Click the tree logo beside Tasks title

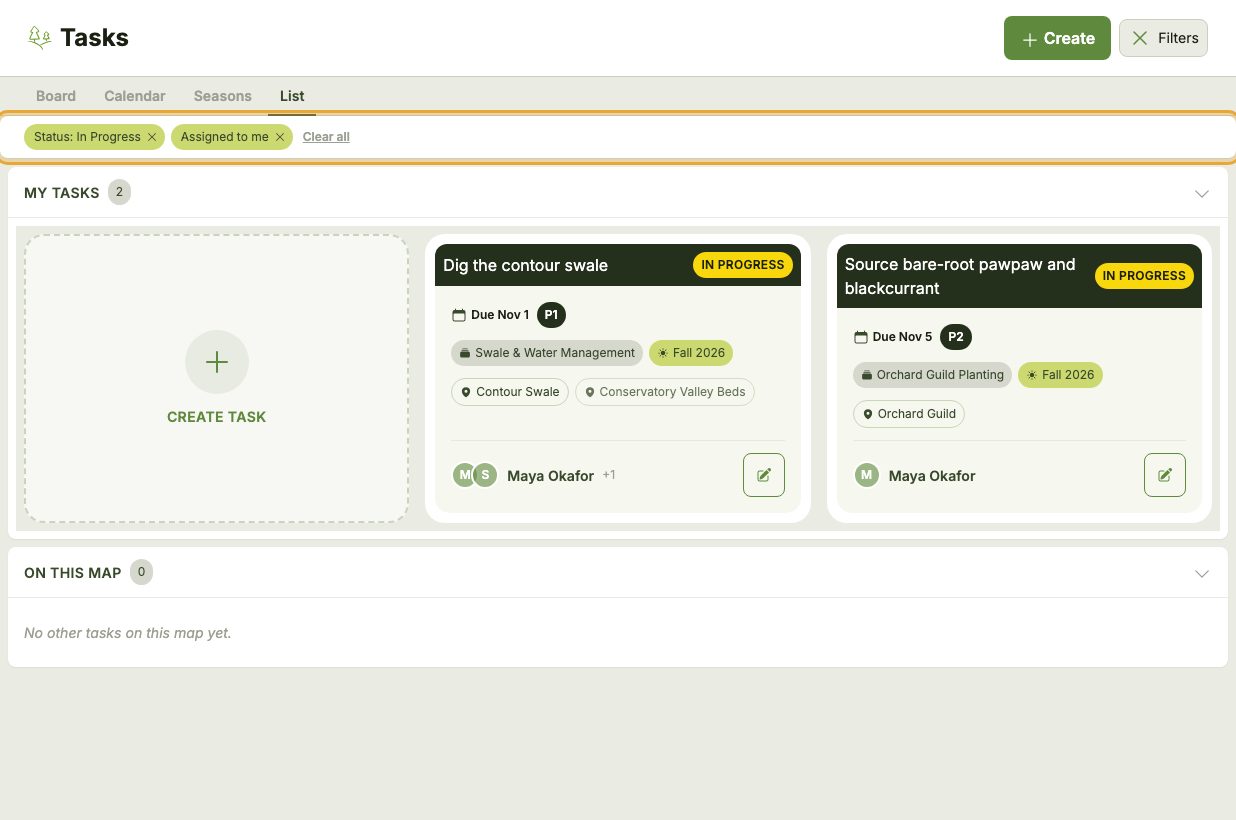pyautogui.click(x=39, y=38)
